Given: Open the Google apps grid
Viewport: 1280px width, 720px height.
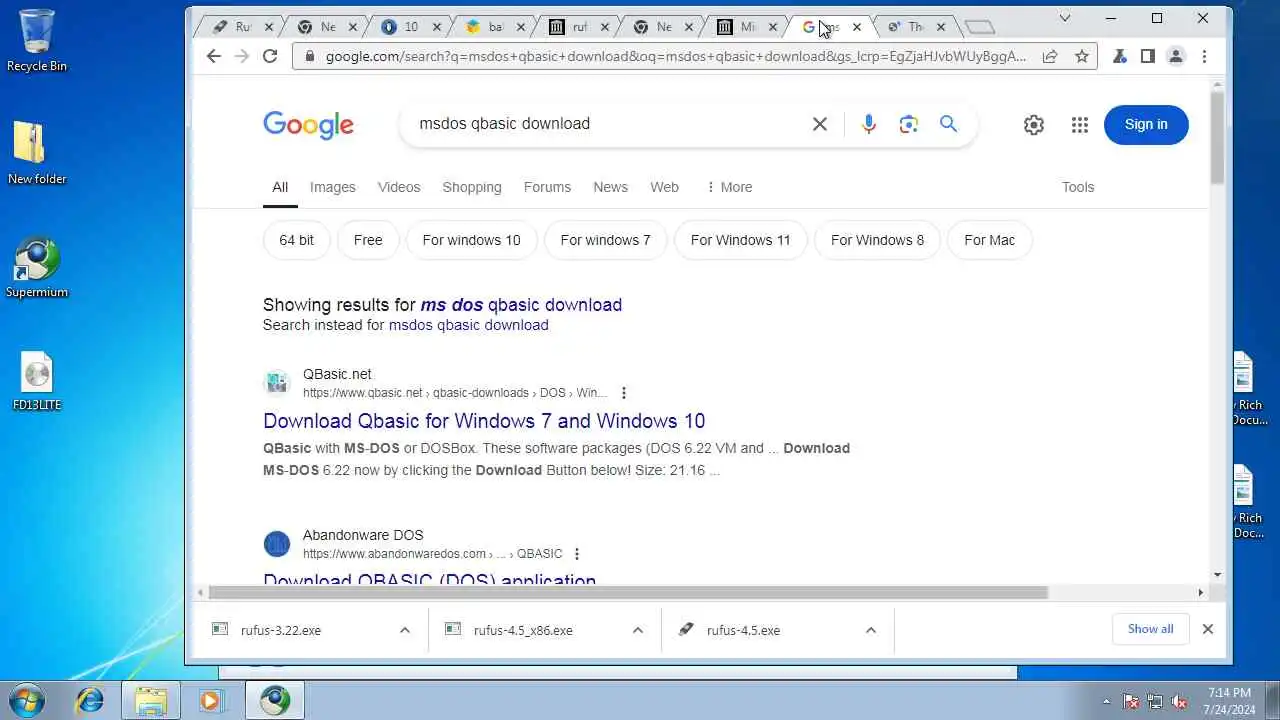Looking at the screenshot, I should 1080,125.
